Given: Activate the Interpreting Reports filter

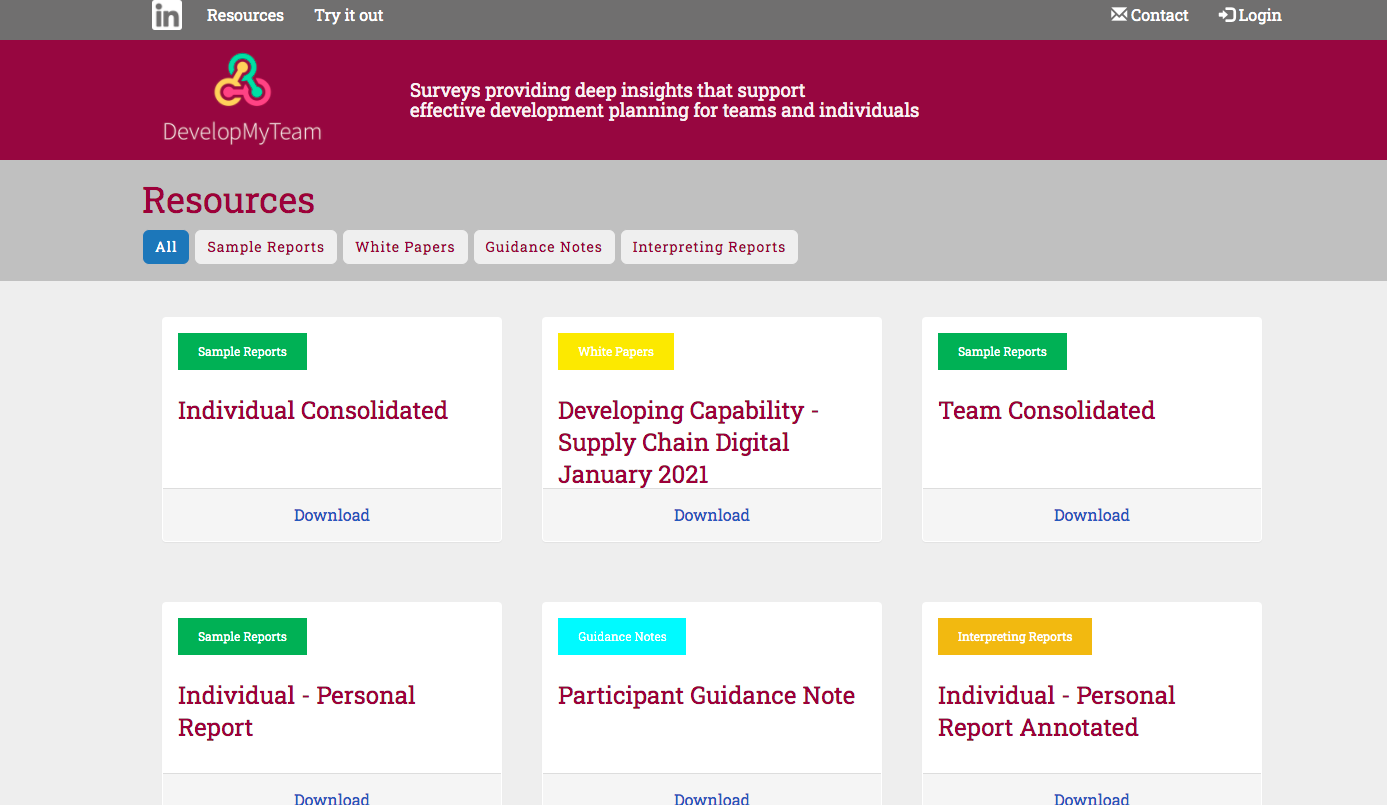Looking at the screenshot, I should pos(709,247).
